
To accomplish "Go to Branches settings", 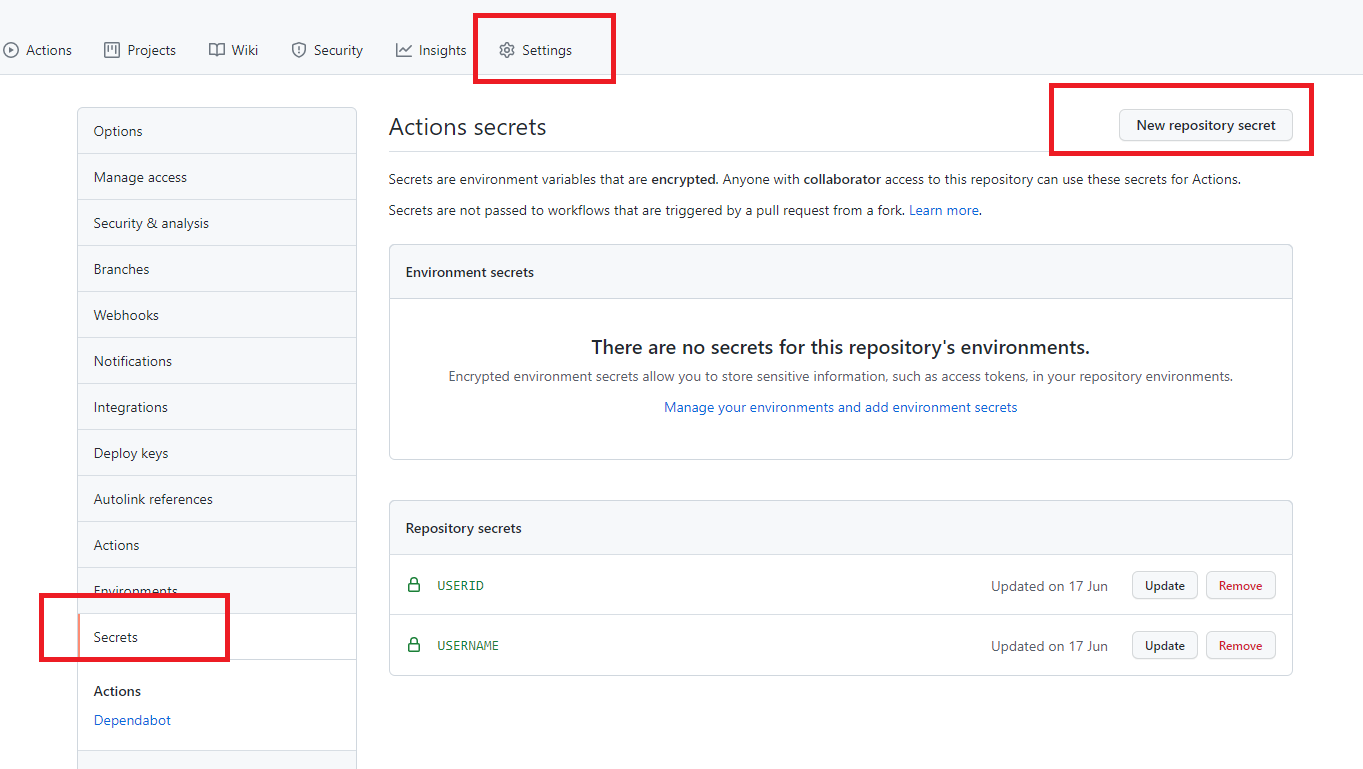I will coord(217,269).
